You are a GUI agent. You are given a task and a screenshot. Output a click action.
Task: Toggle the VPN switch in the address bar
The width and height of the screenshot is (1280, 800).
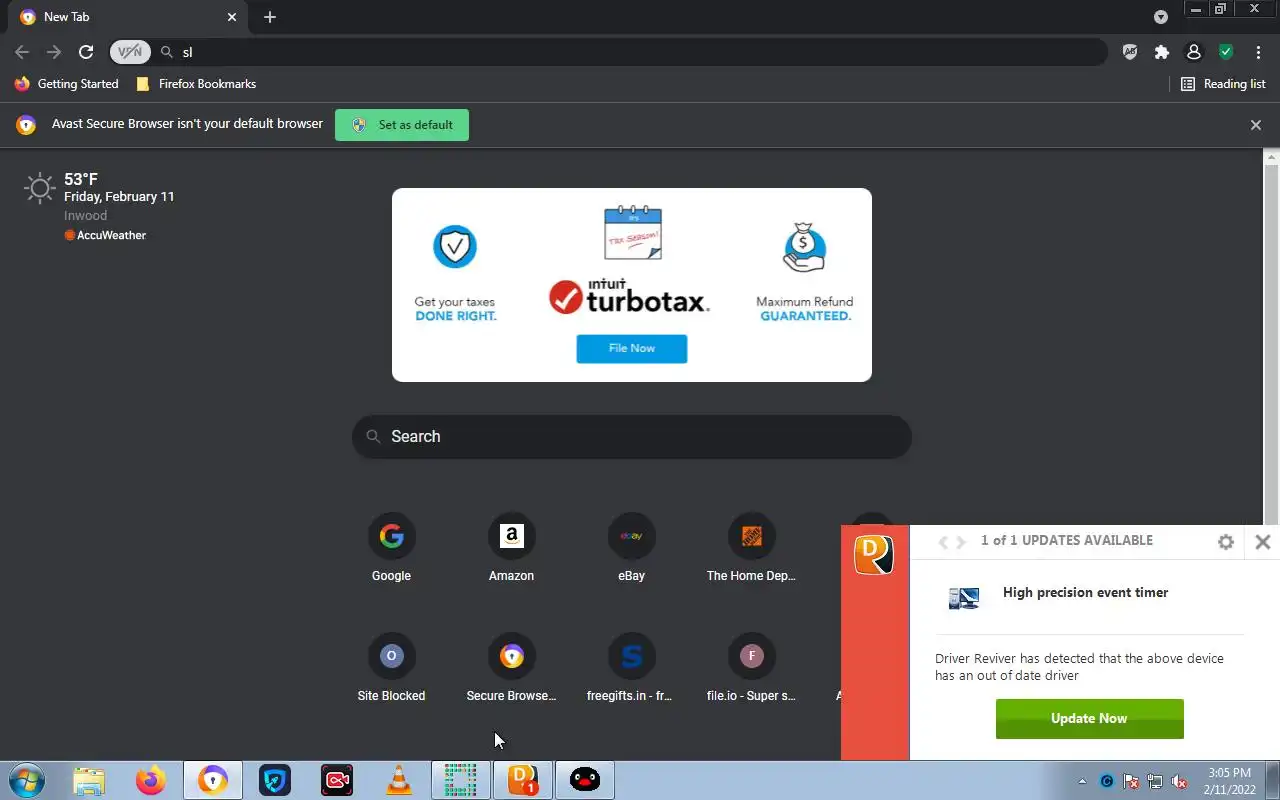pos(130,52)
